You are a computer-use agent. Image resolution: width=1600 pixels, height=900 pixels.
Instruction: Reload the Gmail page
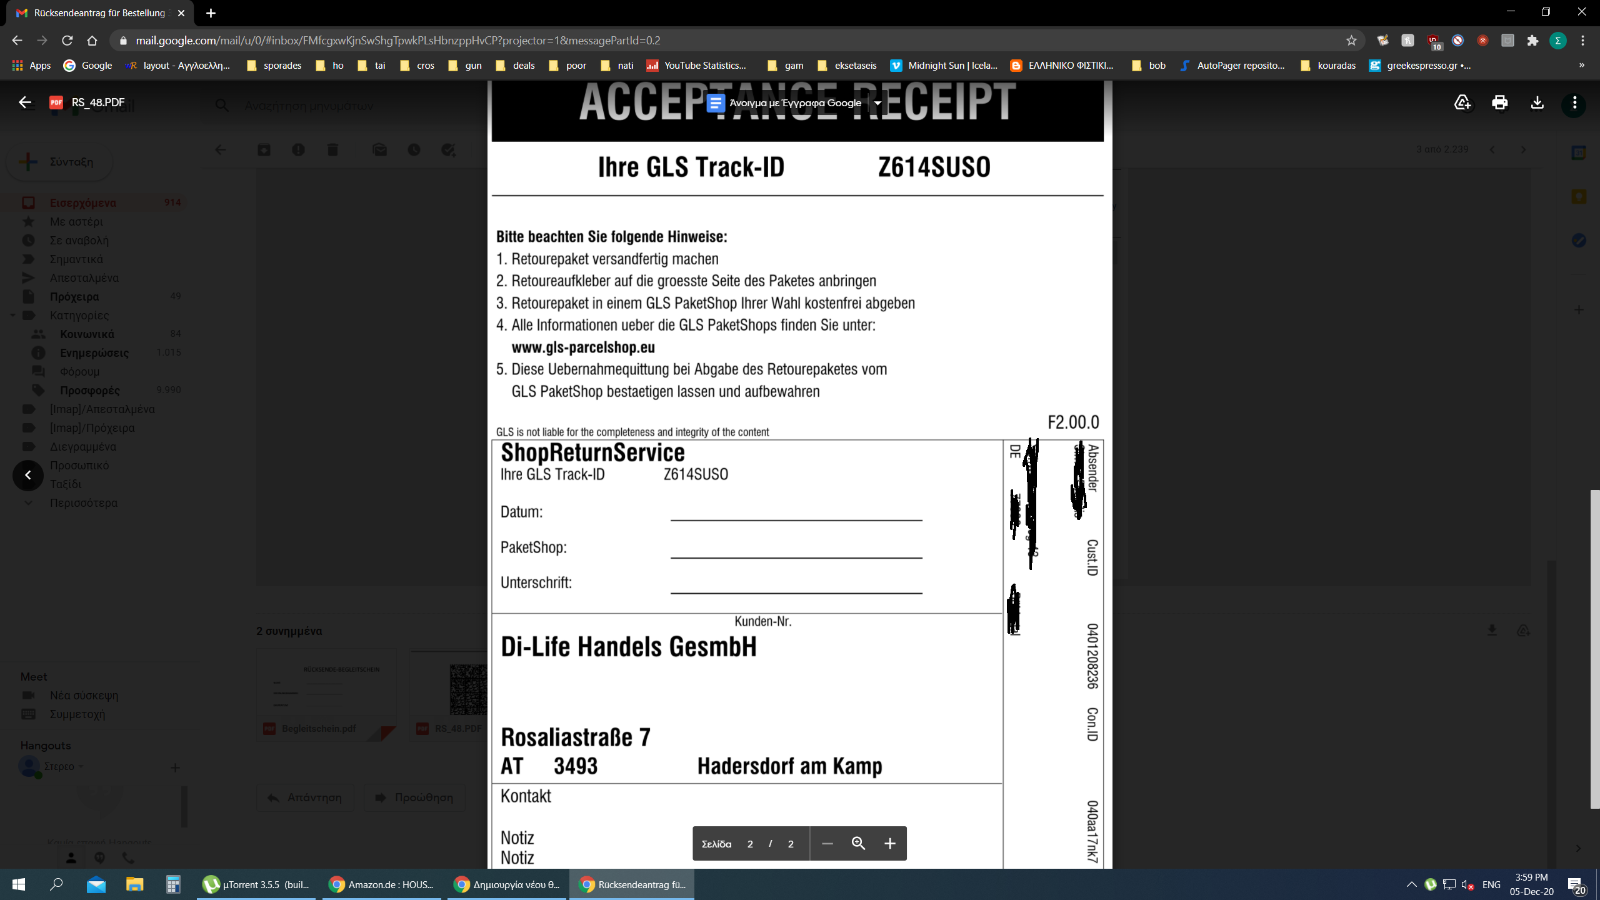(x=67, y=40)
